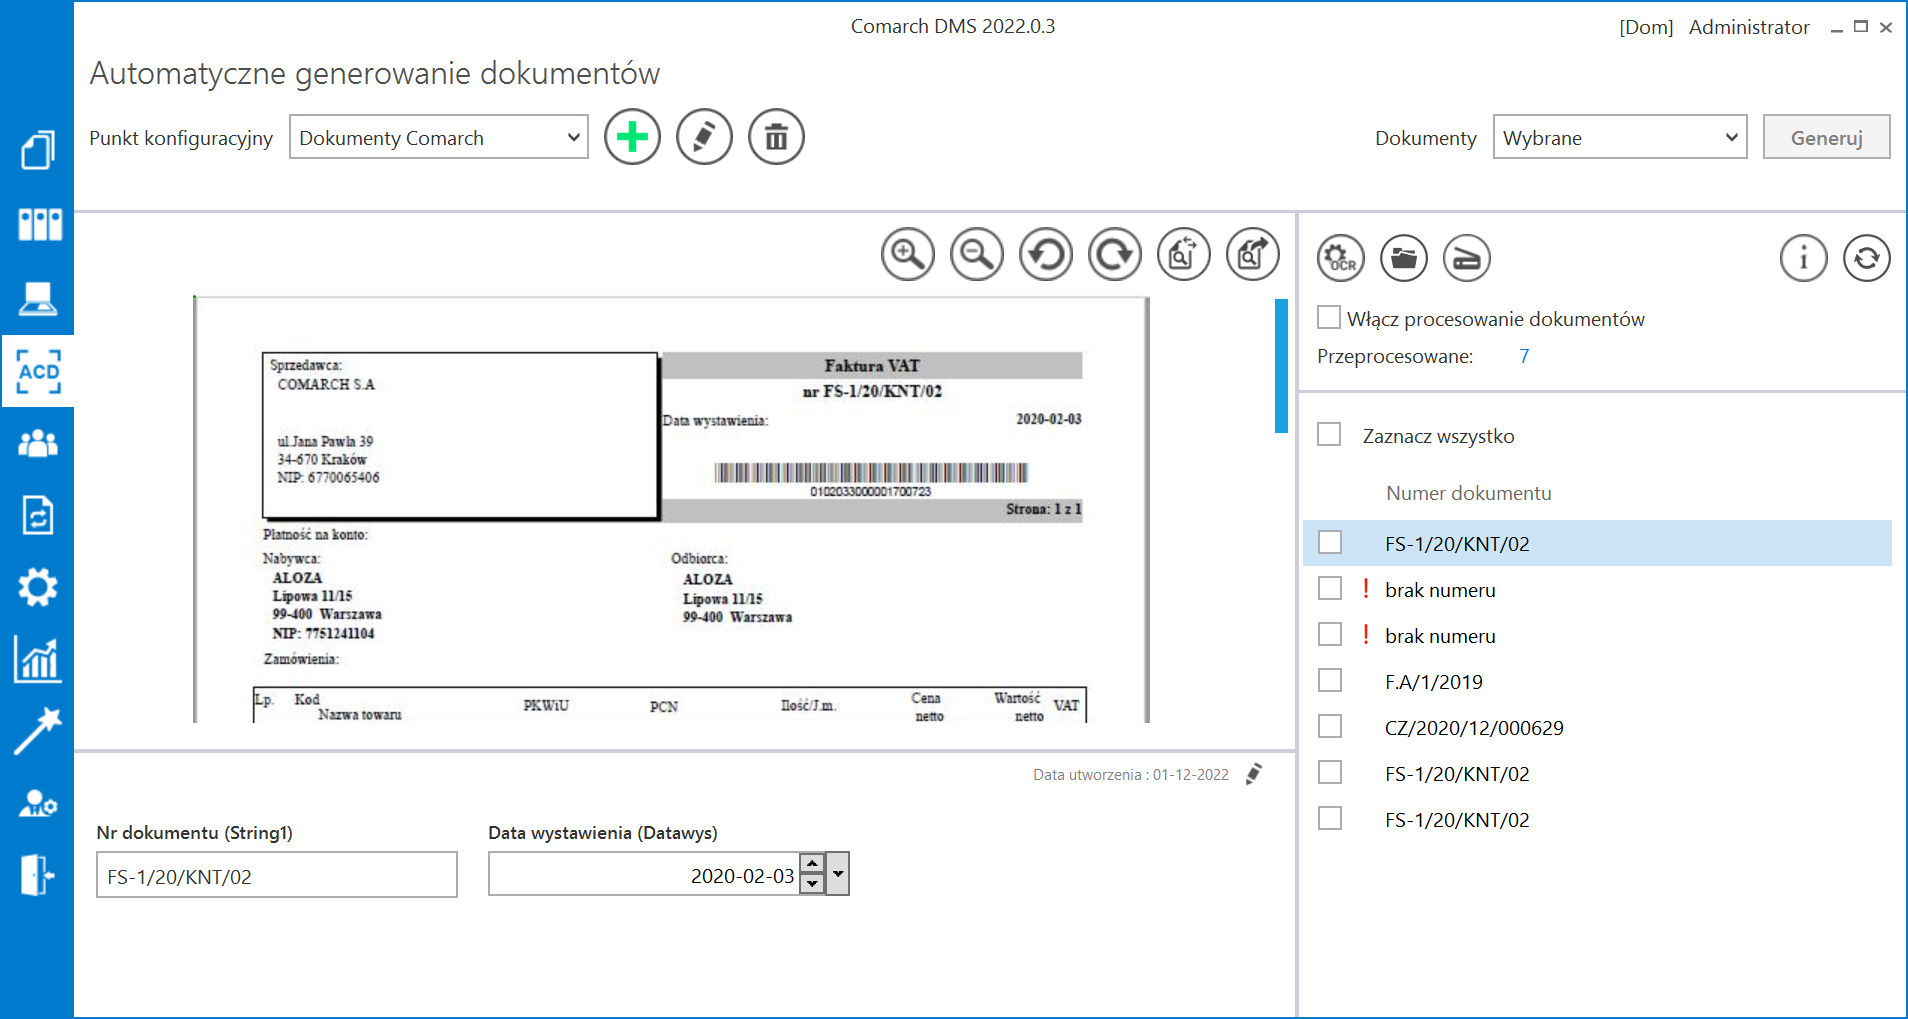Click the Generuj button
Image resolution: width=1908 pixels, height=1019 pixels.
[1826, 137]
